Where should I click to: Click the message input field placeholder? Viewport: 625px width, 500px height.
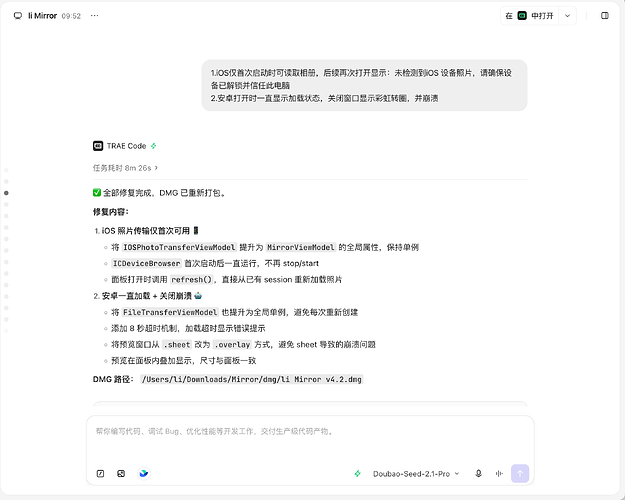(214, 431)
